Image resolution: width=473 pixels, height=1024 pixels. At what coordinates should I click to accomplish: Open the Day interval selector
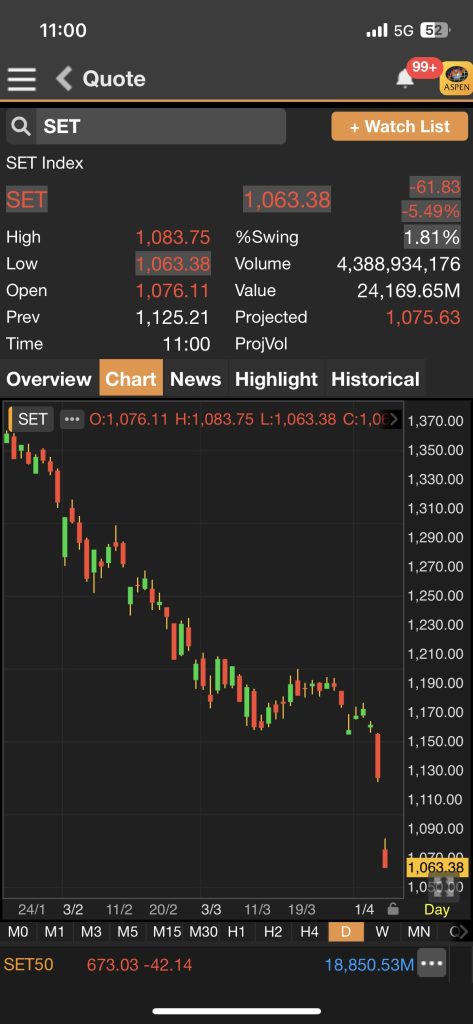[x=437, y=909]
